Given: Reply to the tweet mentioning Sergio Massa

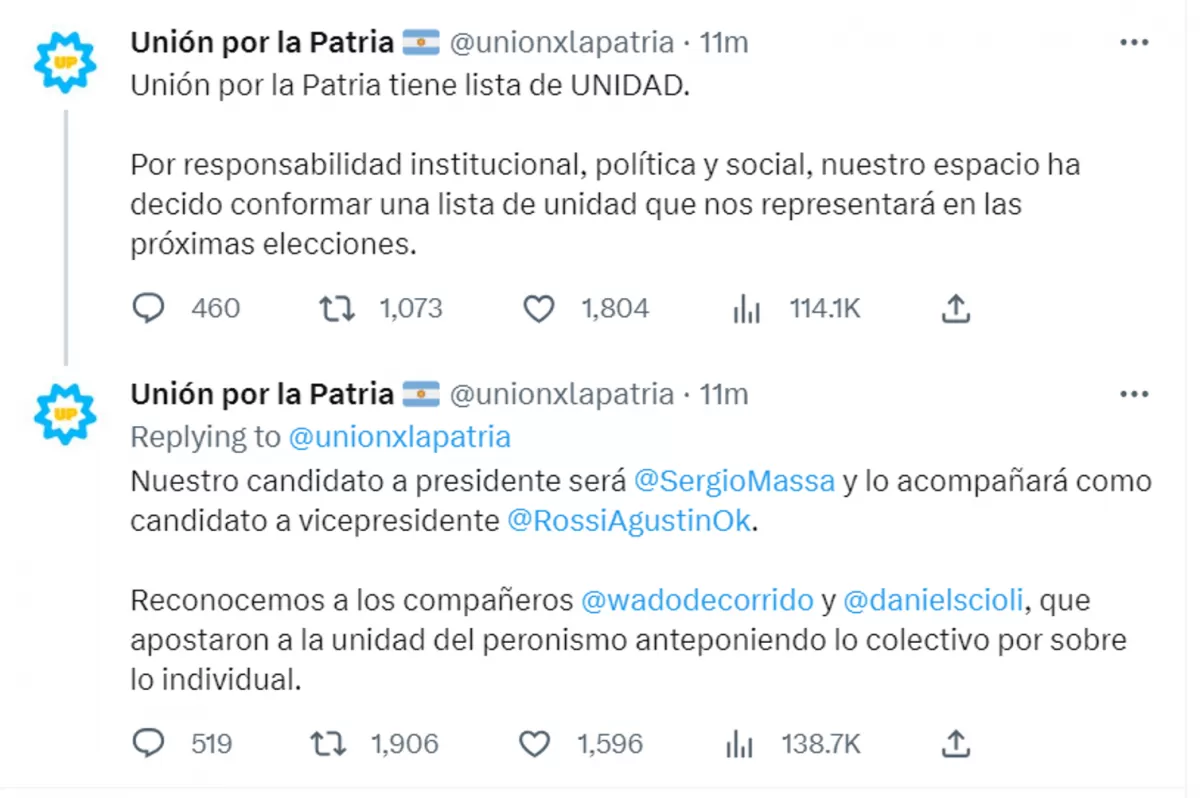Looking at the screenshot, I should pos(148,744).
